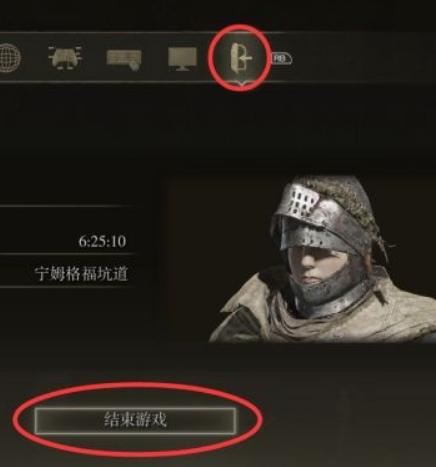This screenshot has width=436, height=467.
Task: Select the exit door icon tab
Action: tap(241, 58)
